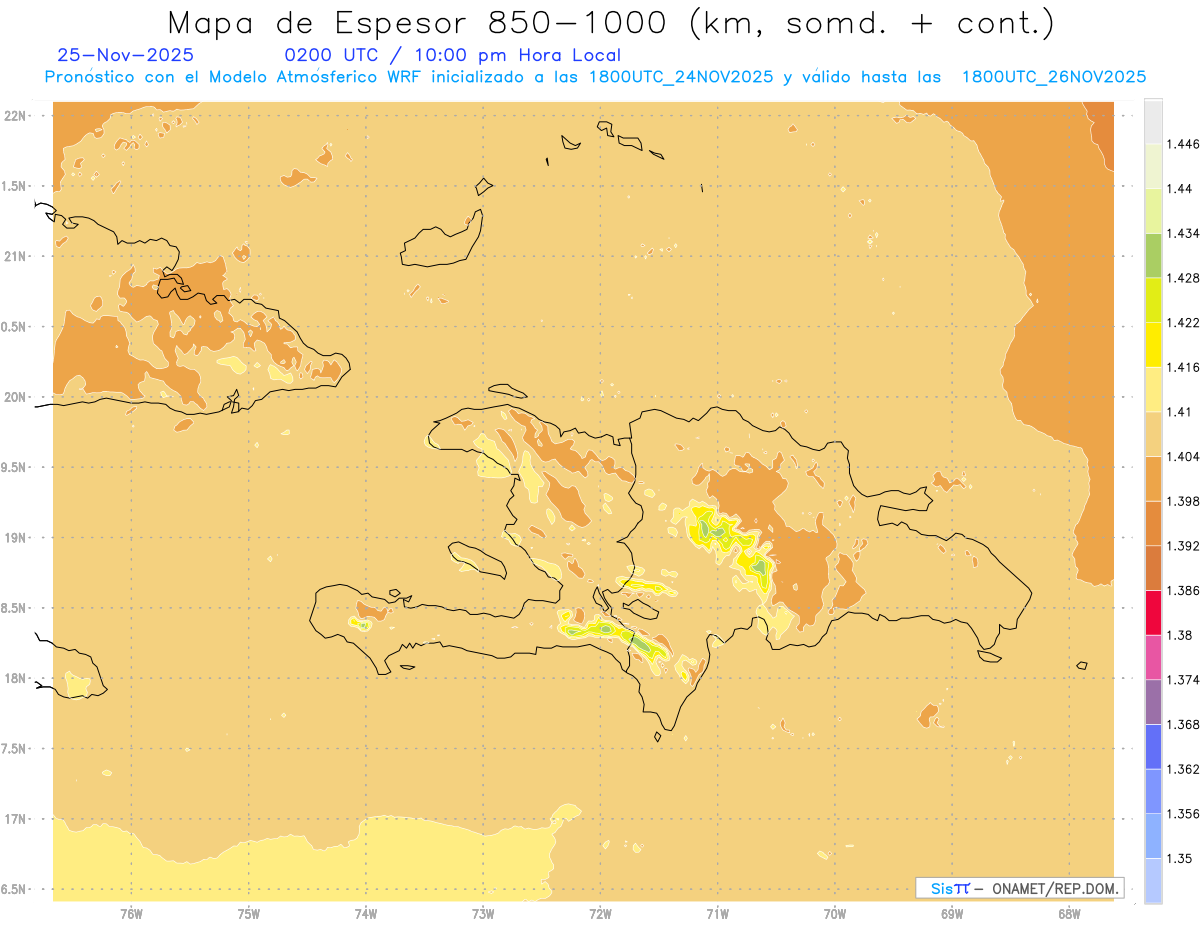Click the longitude label 71W
The image size is (1200, 927).
click(x=717, y=914)
